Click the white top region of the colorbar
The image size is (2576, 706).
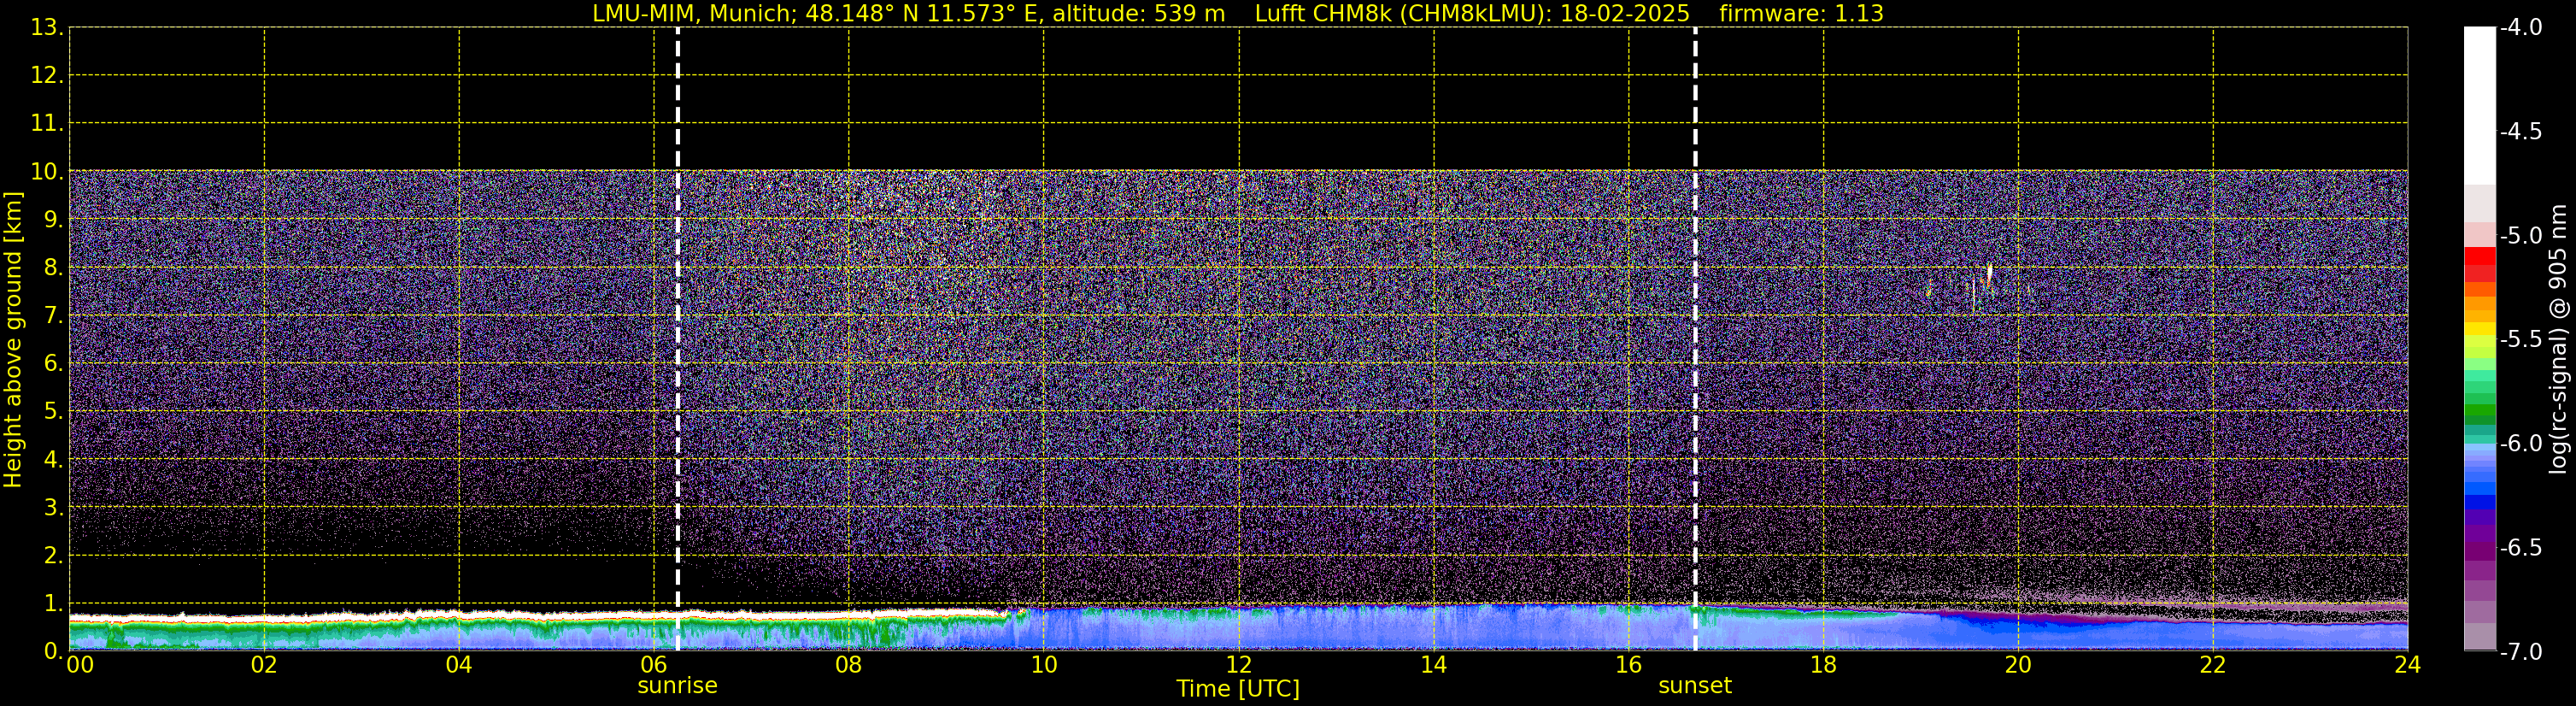point(2479,105)
